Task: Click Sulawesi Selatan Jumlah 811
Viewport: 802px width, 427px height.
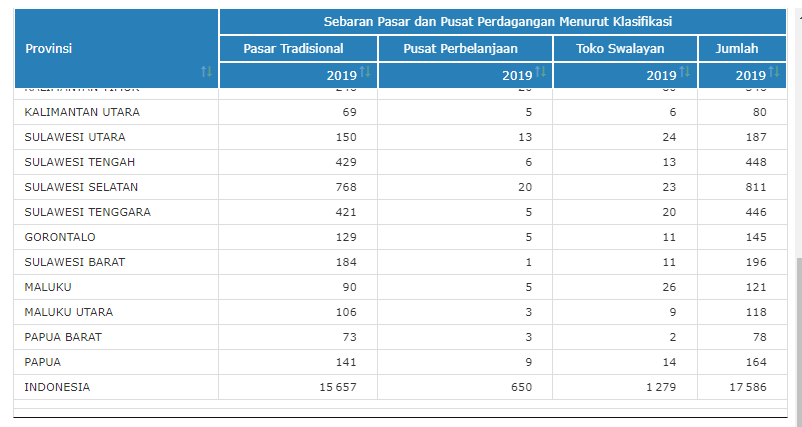Action: (x=756, y=187)
